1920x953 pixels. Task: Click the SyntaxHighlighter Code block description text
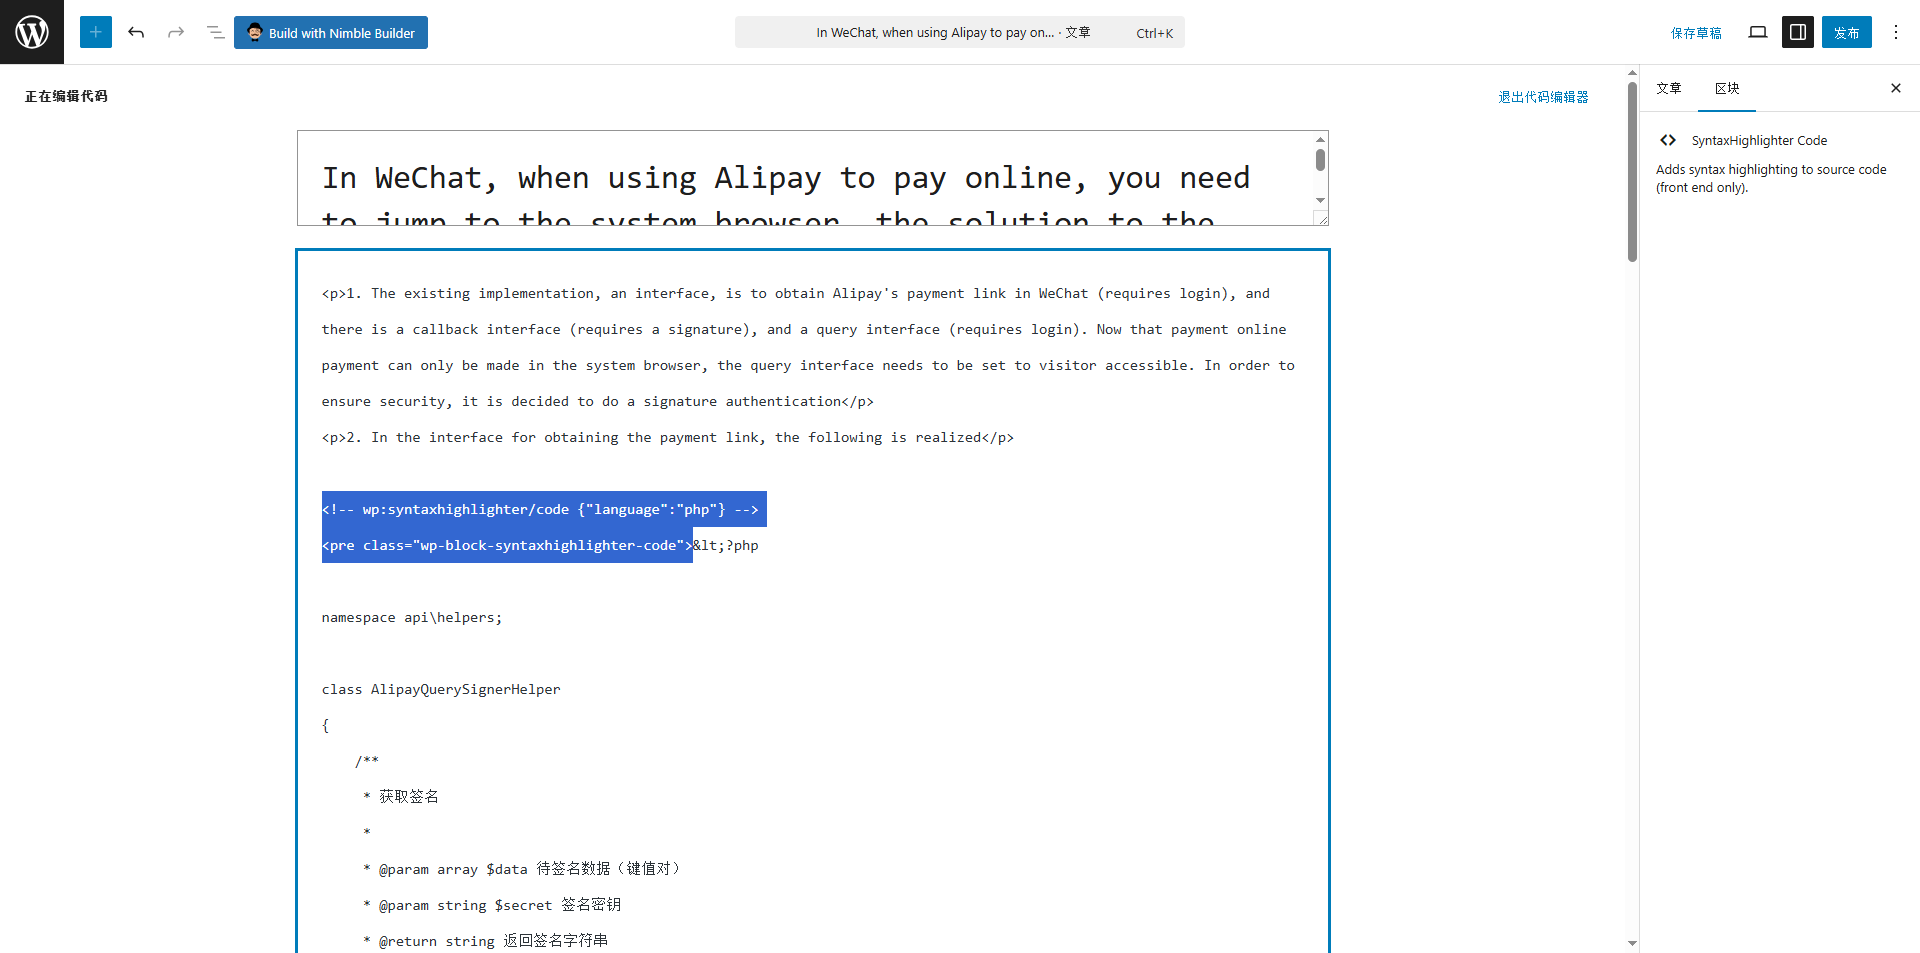[x=1771, y=178]
